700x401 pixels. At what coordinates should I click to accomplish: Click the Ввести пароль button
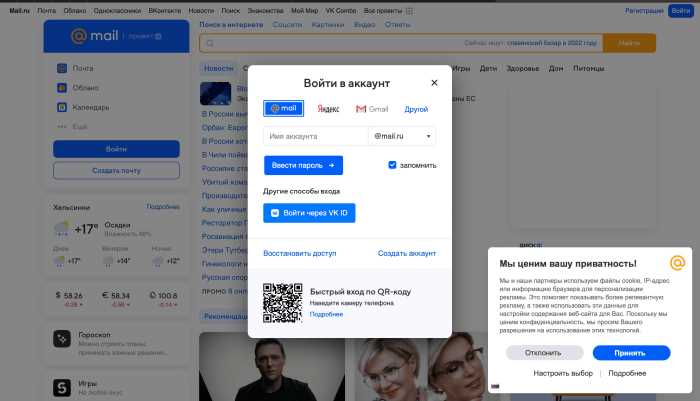click(303, 165)
